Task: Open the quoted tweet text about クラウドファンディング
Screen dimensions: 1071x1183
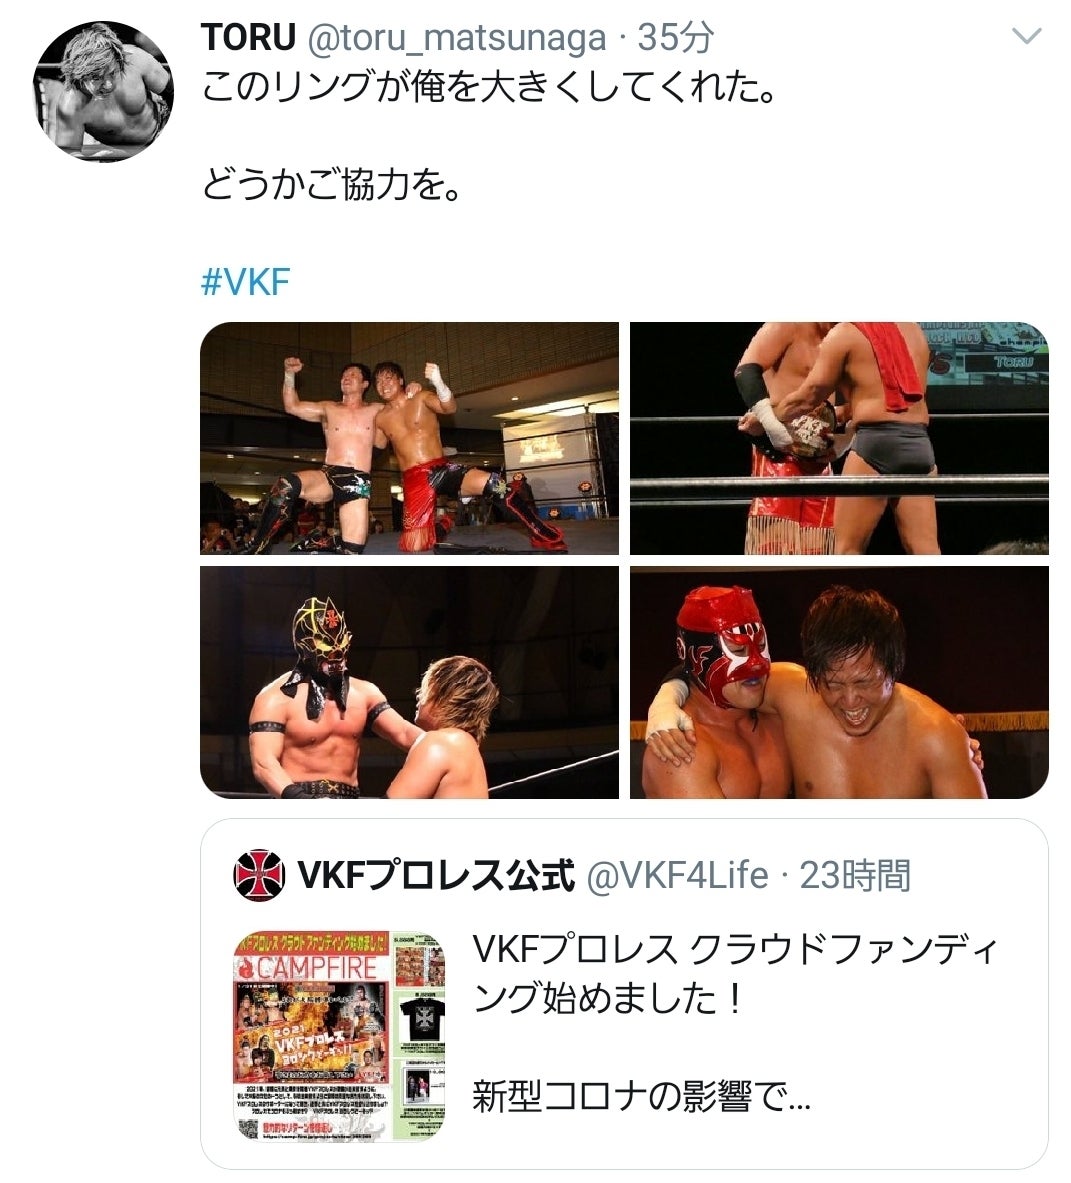Action: (735, 973)
